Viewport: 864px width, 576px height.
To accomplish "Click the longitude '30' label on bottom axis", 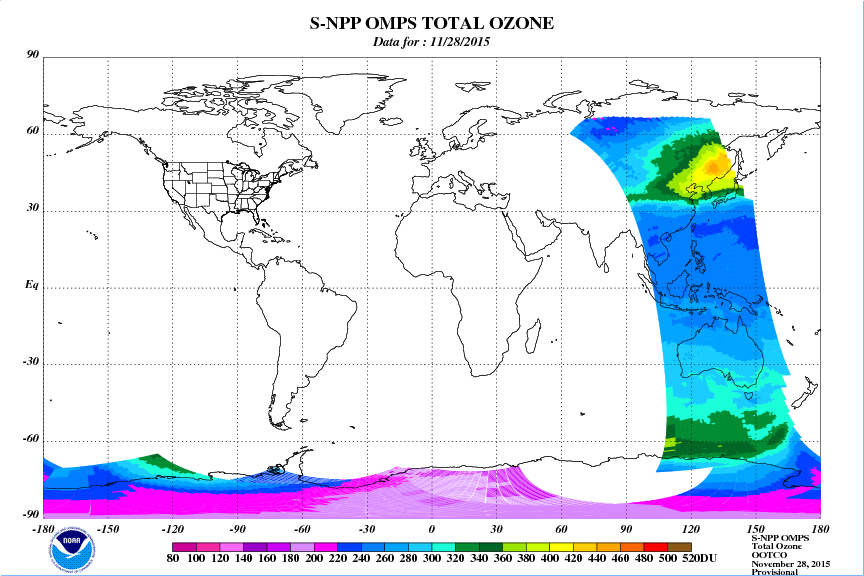I will pyautogui.click(x=496, y=530).
